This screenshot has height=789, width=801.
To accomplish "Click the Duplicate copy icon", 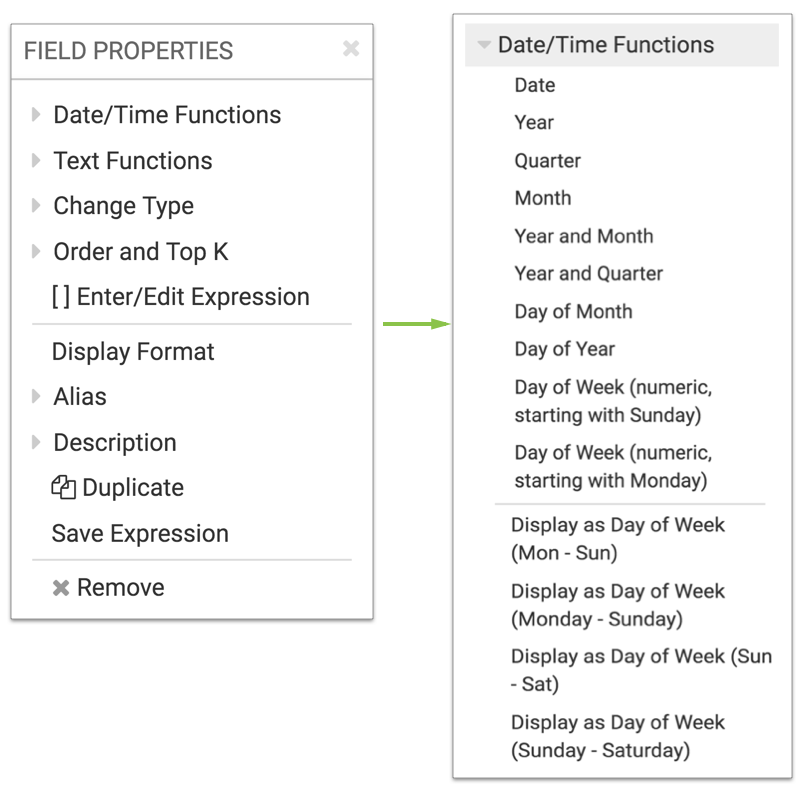I will pos(63,488).
